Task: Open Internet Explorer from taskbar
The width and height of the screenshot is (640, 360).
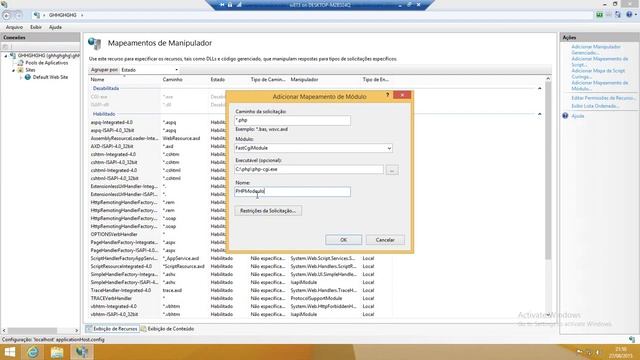Action: pos(33,352)
